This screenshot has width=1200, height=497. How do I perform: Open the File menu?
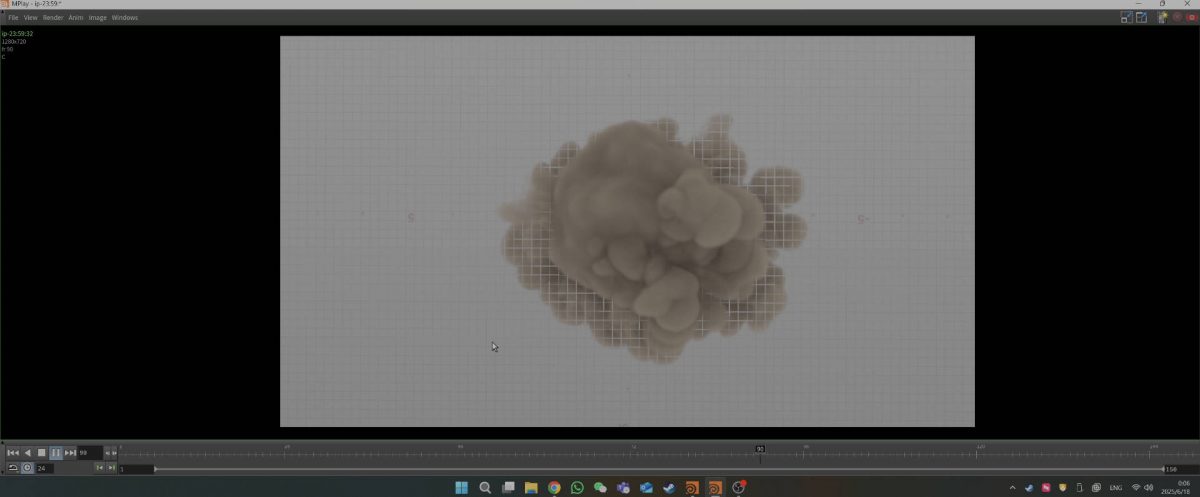pos(13,18)
